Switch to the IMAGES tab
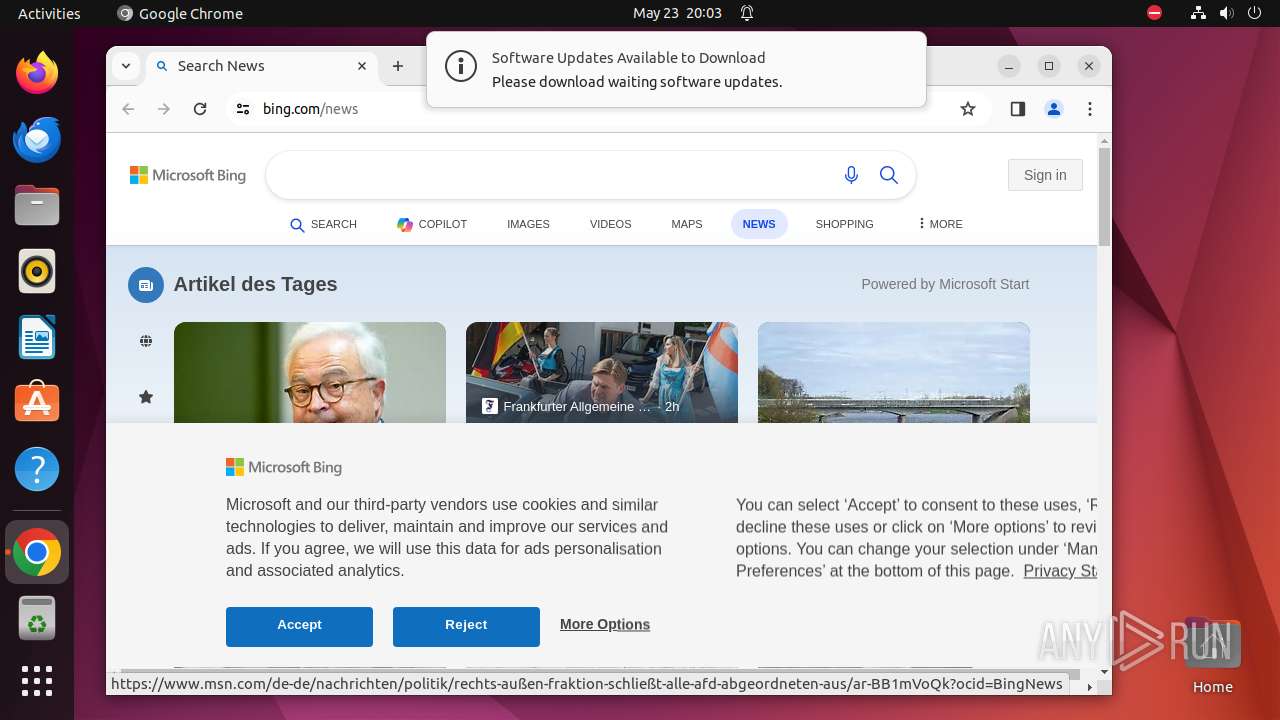1280x720 pixels. click(528, 224)
